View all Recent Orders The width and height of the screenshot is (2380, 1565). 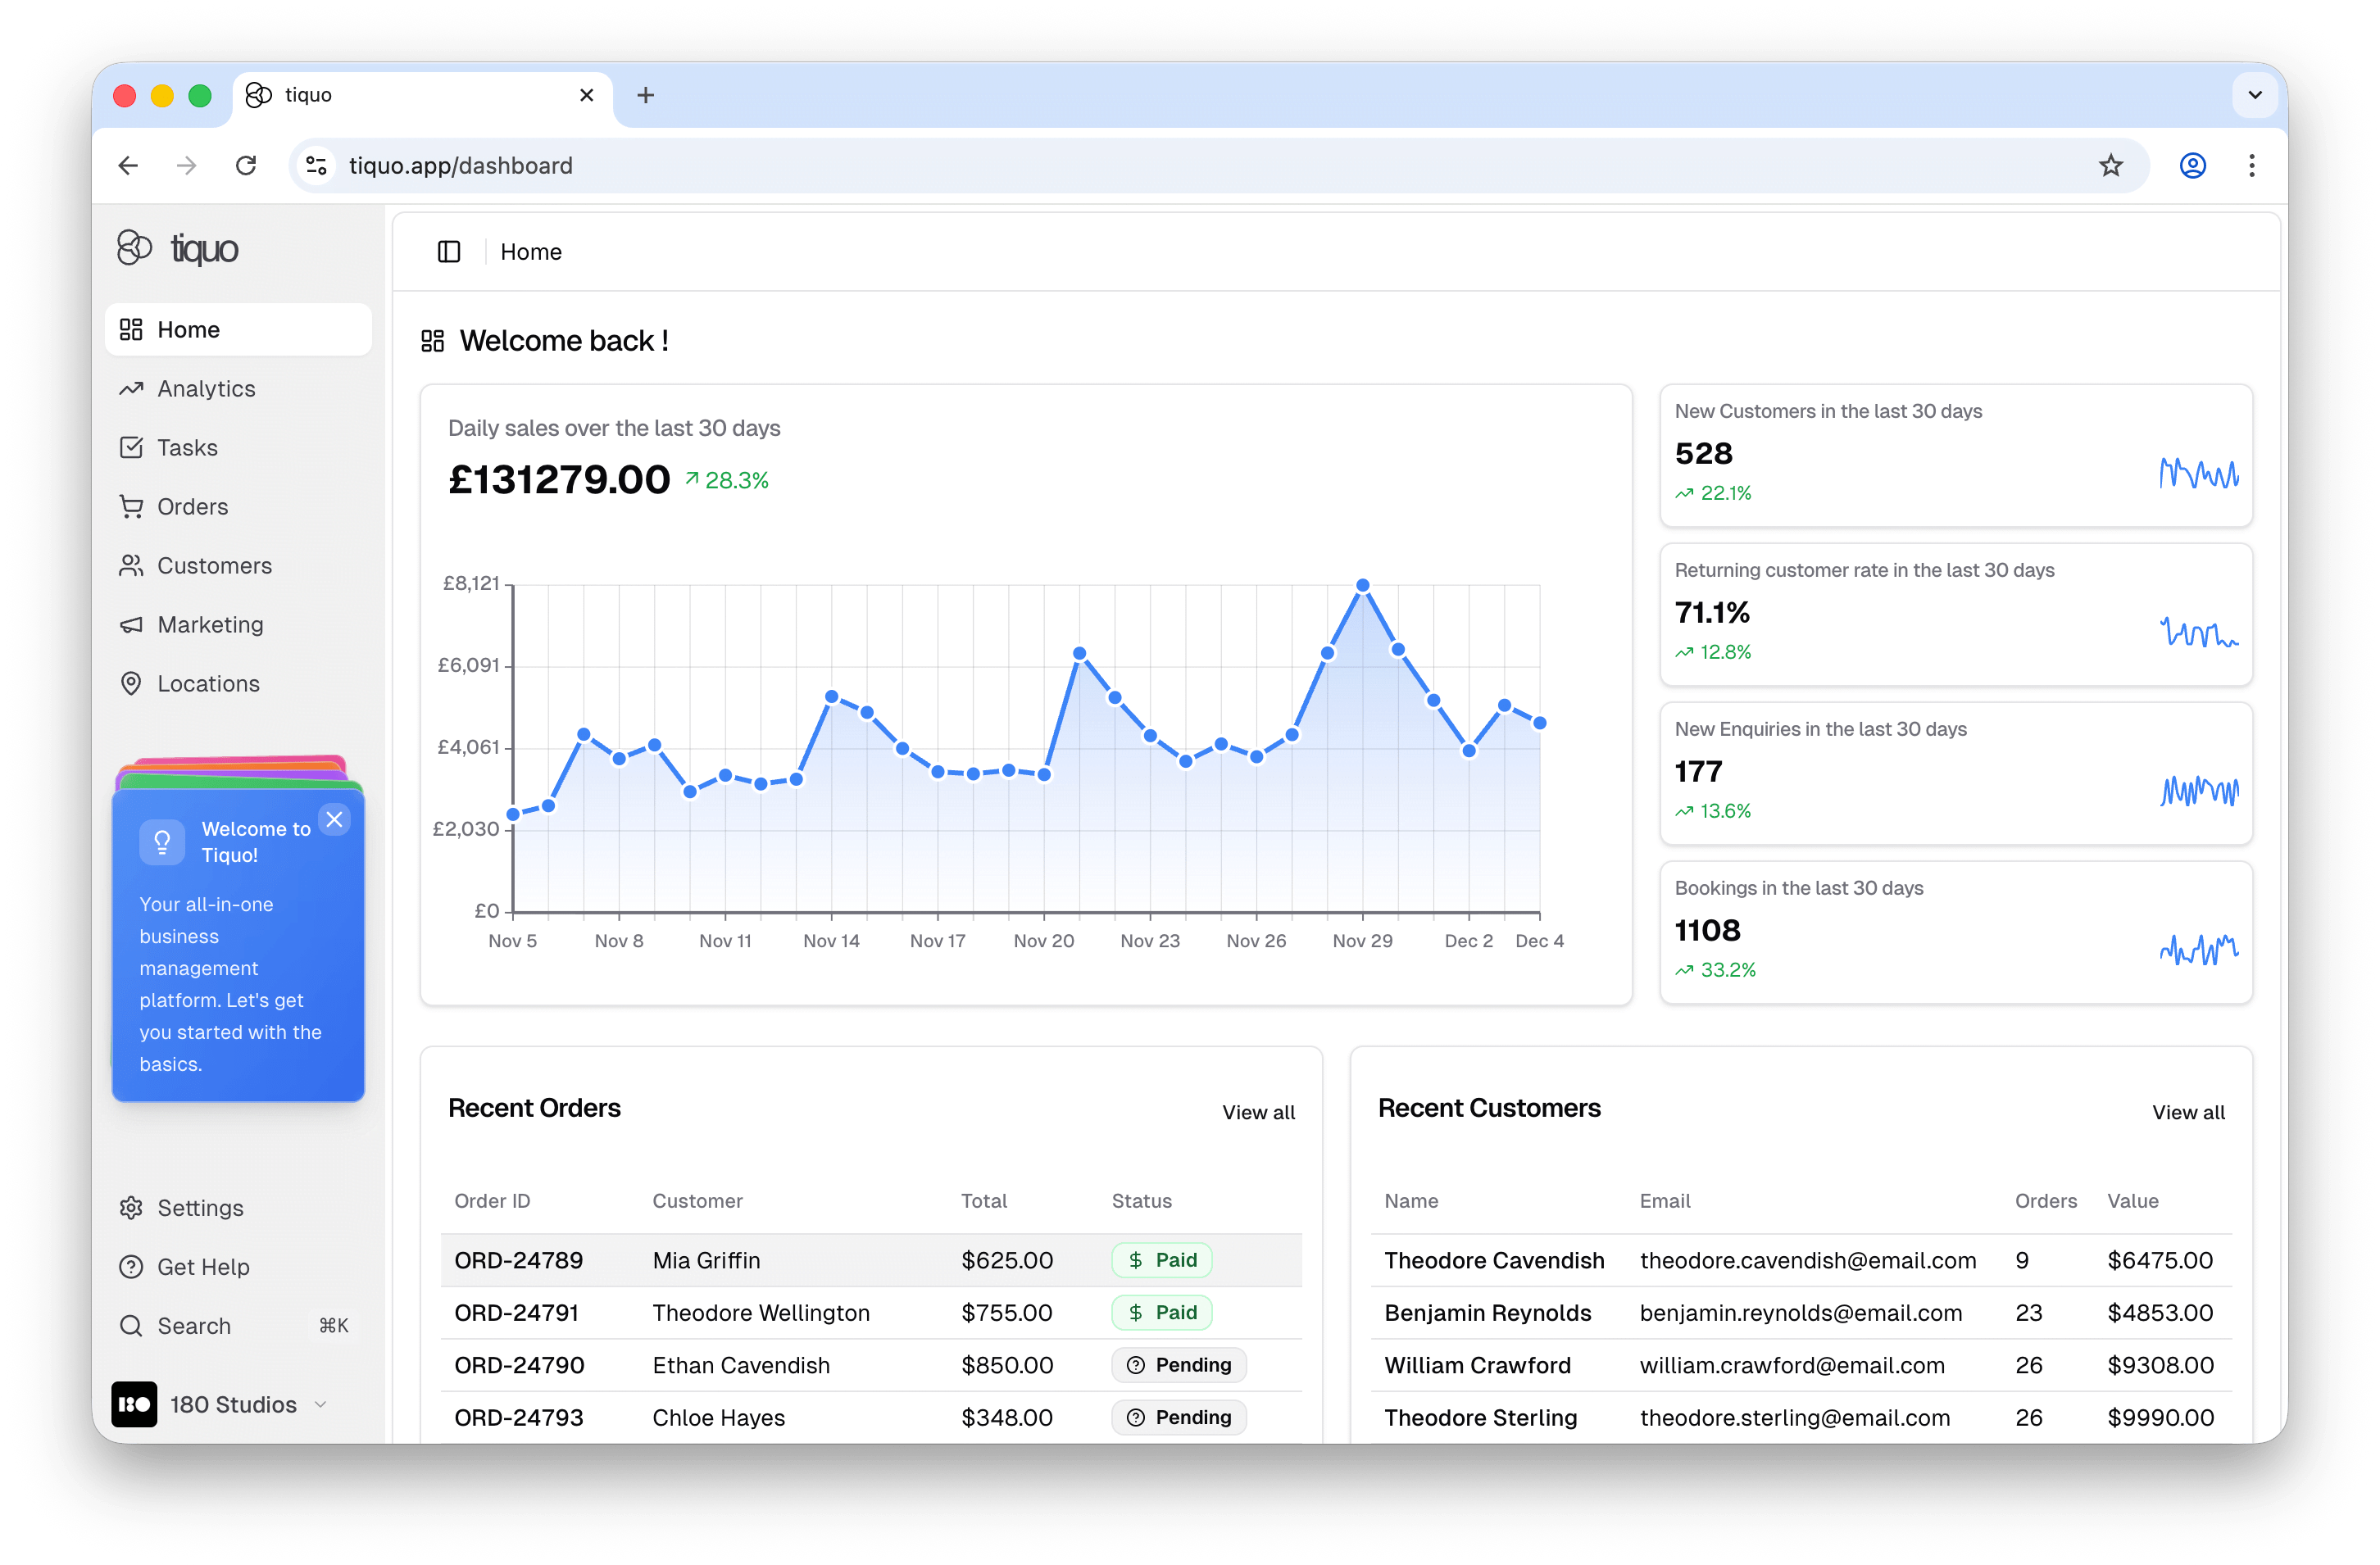1258,1112
